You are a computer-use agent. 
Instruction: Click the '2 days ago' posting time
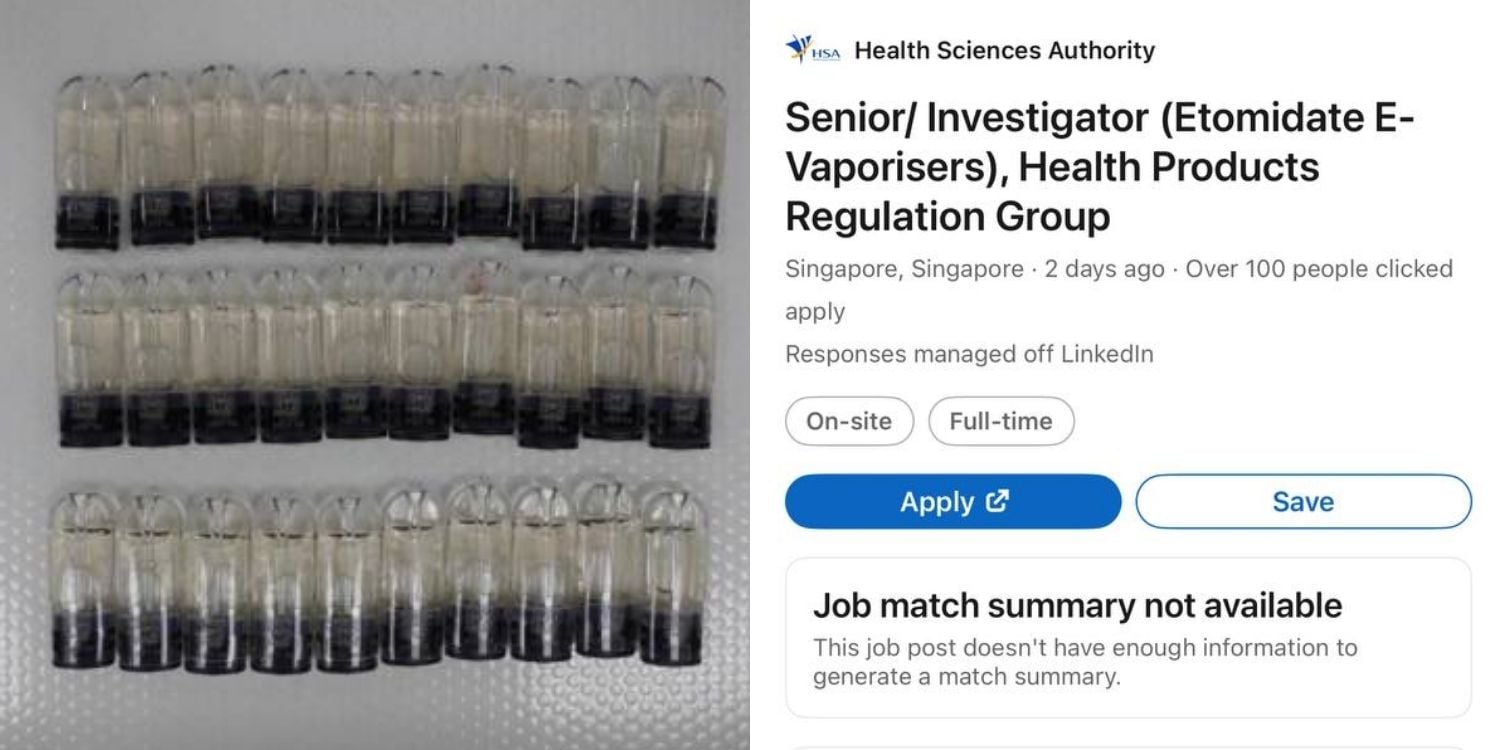tap(1104, 269)
